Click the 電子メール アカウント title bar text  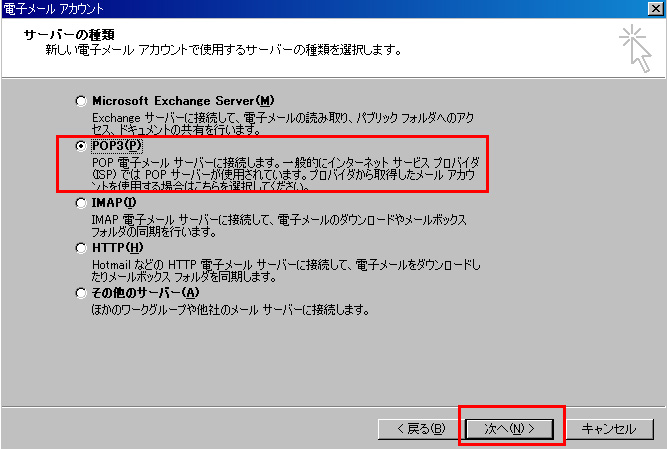pos(53,9)
